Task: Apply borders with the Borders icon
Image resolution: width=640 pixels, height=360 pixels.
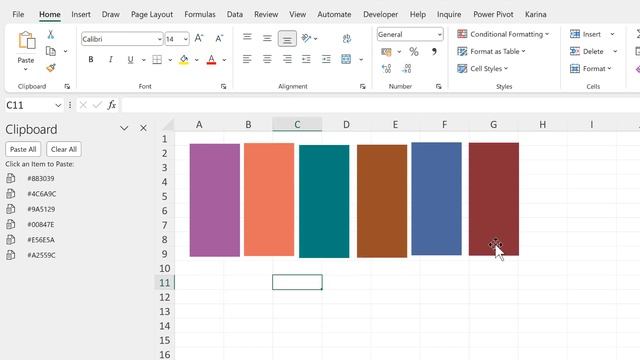Action: click(157, 60)
